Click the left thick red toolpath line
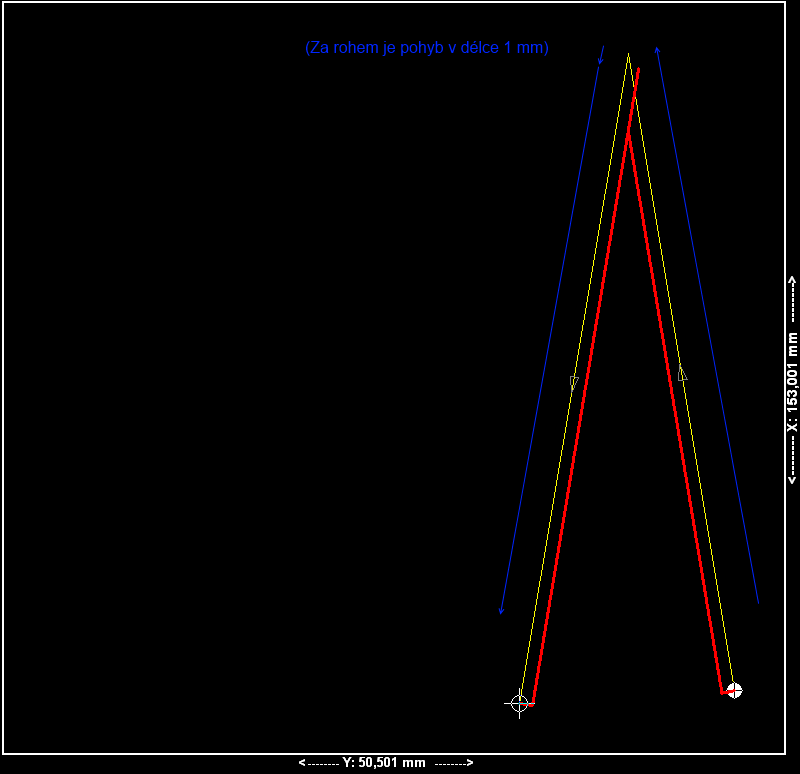The height and width of the screenshot is (774, 800). coord(580,420)
